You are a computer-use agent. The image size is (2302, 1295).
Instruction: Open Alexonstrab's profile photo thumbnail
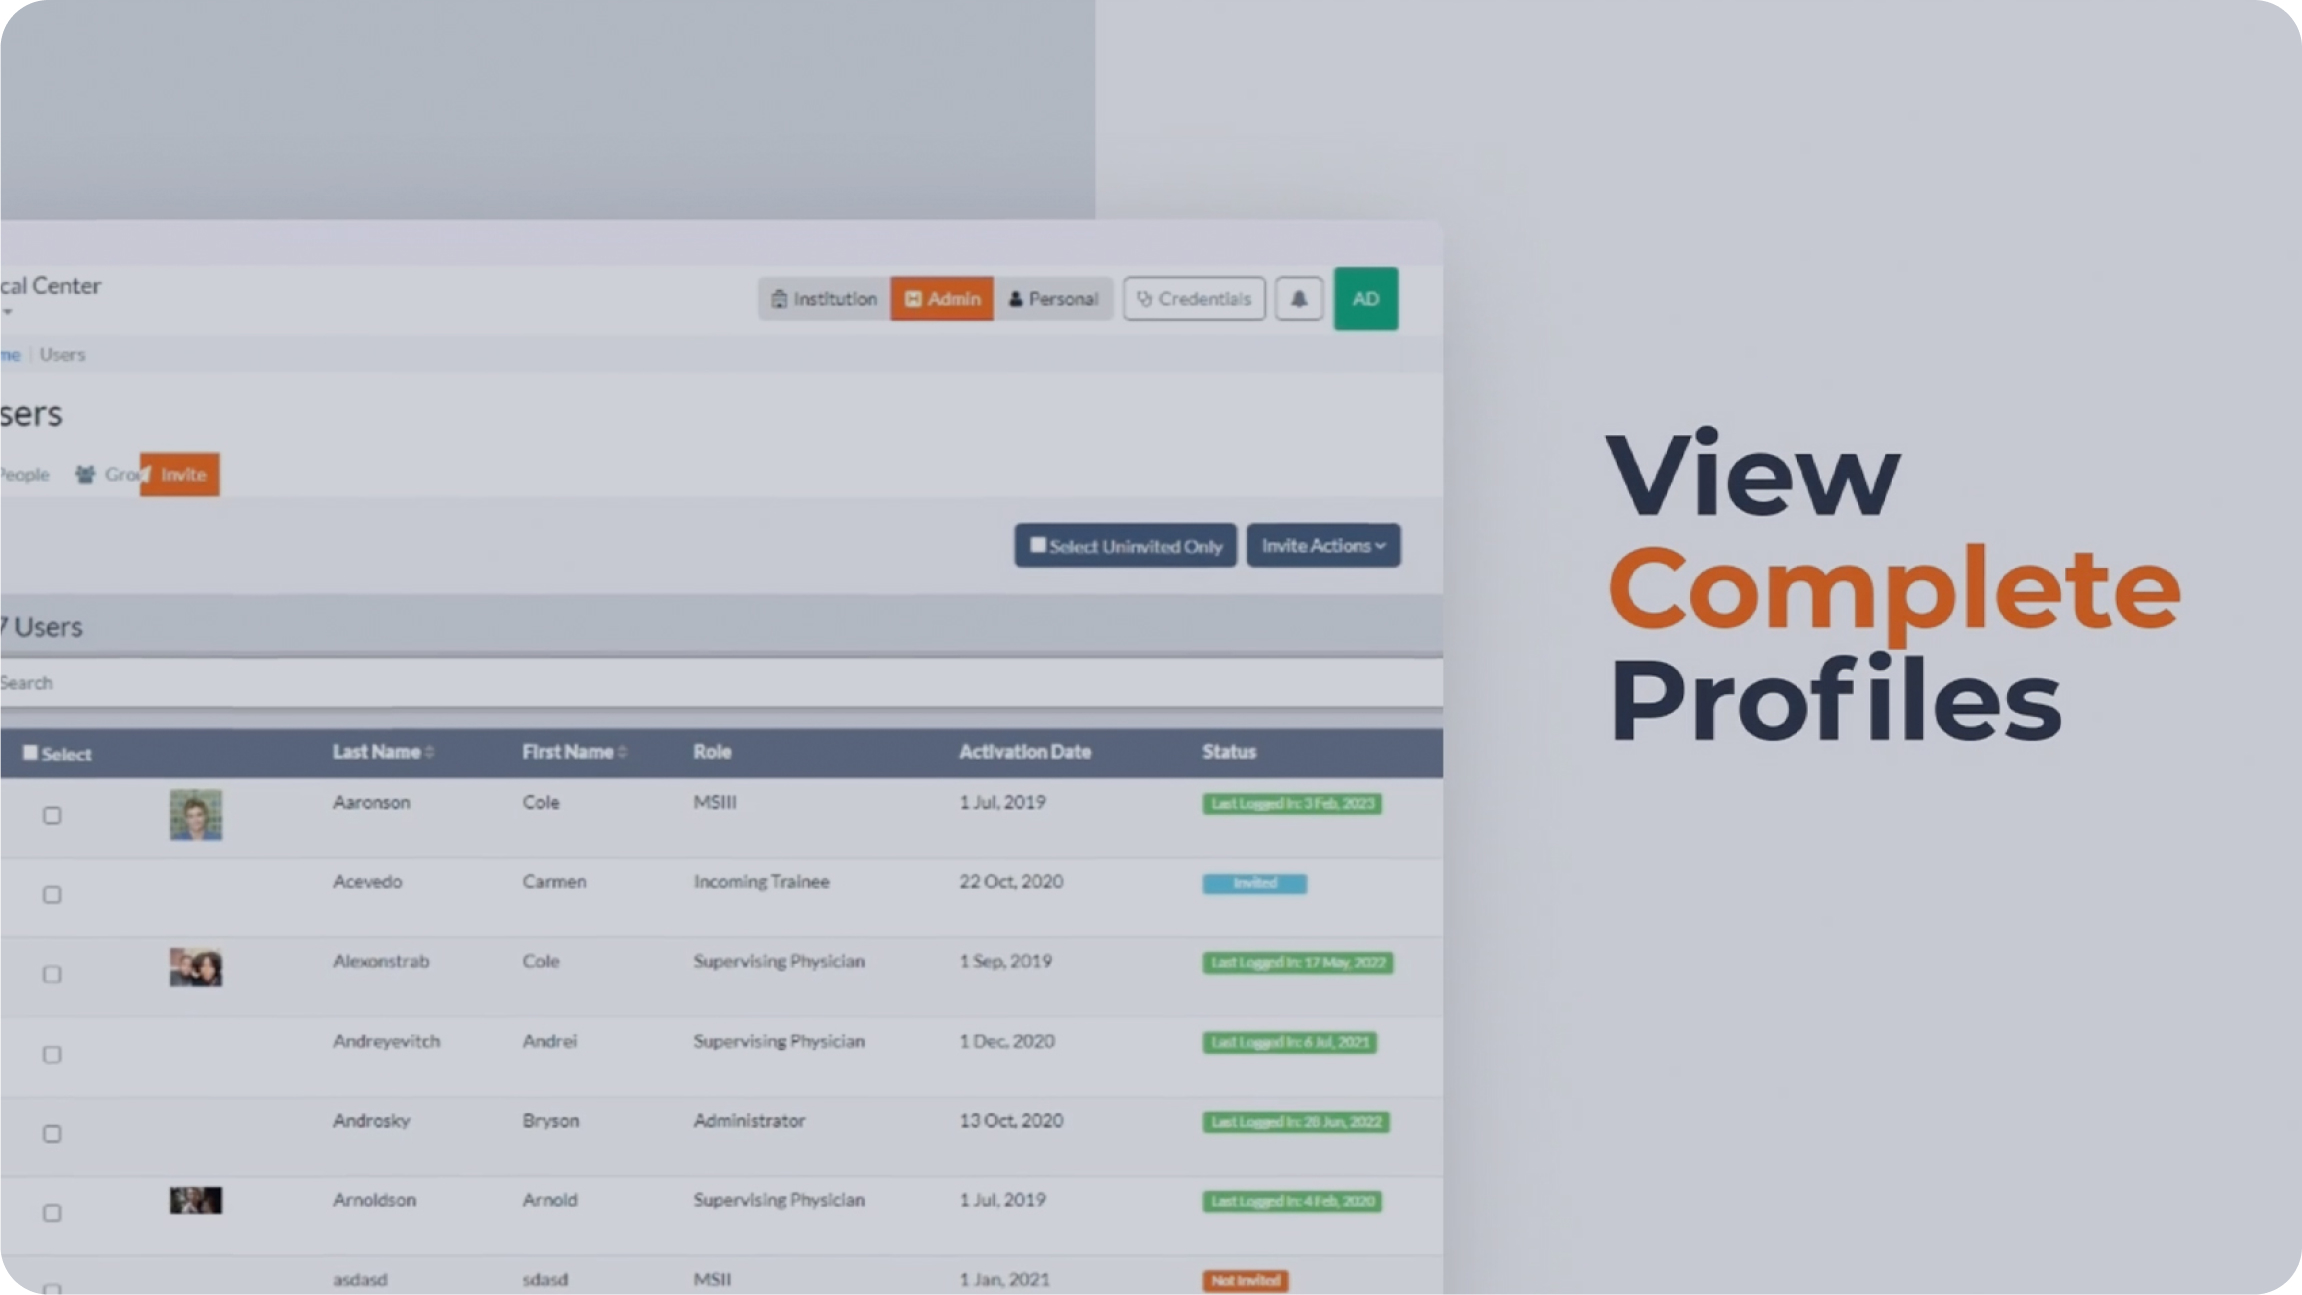coord(196,968)
